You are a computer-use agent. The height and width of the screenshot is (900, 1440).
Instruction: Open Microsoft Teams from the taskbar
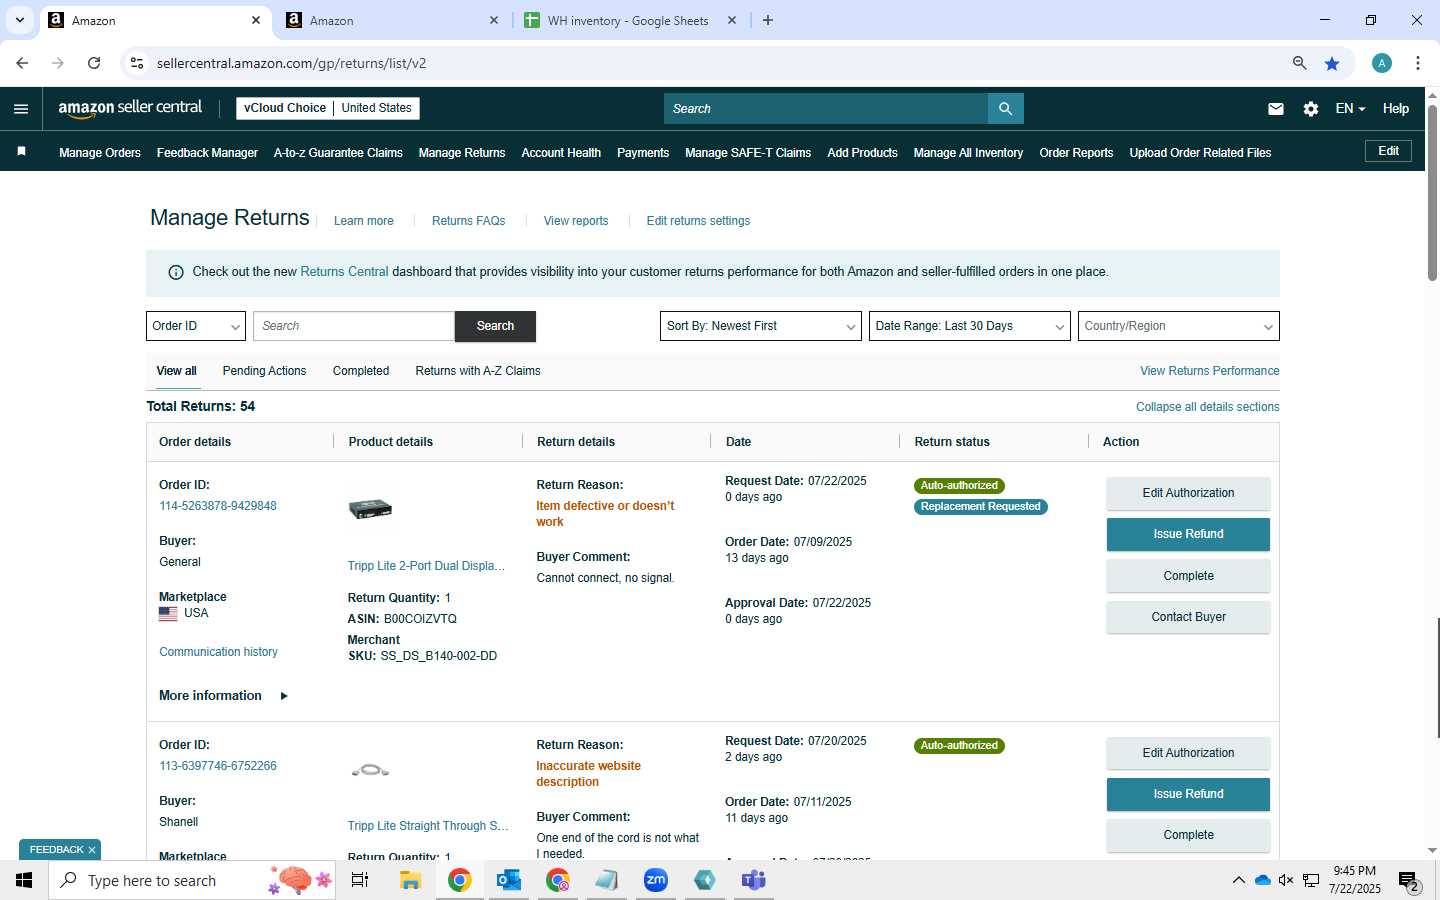[754, 880]
